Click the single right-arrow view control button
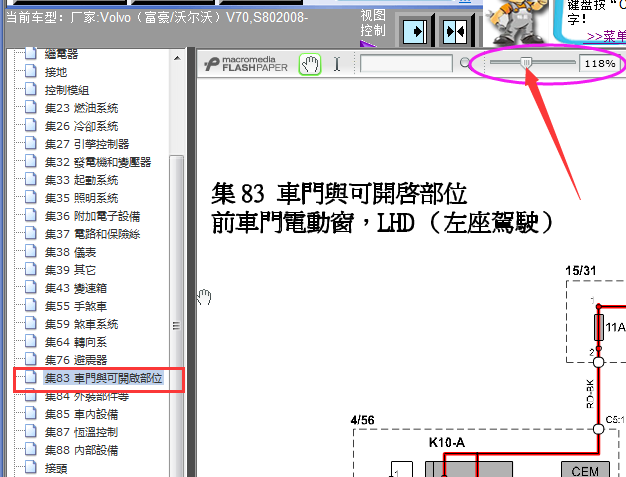626x477 pixels. (415, 32)
